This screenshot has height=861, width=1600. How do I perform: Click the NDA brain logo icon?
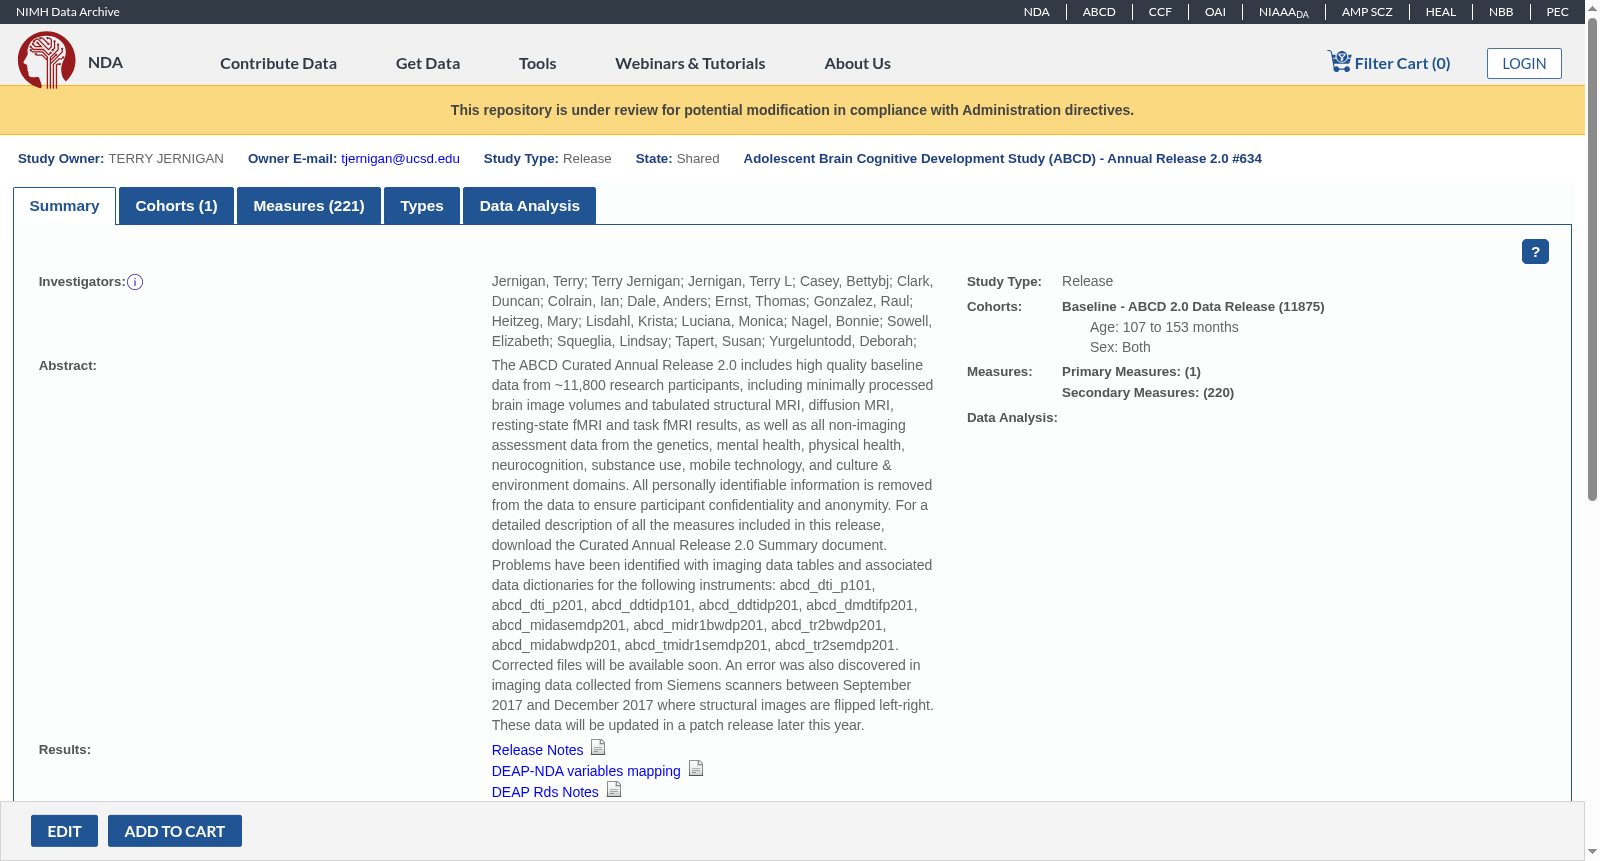tap(46, 60)
